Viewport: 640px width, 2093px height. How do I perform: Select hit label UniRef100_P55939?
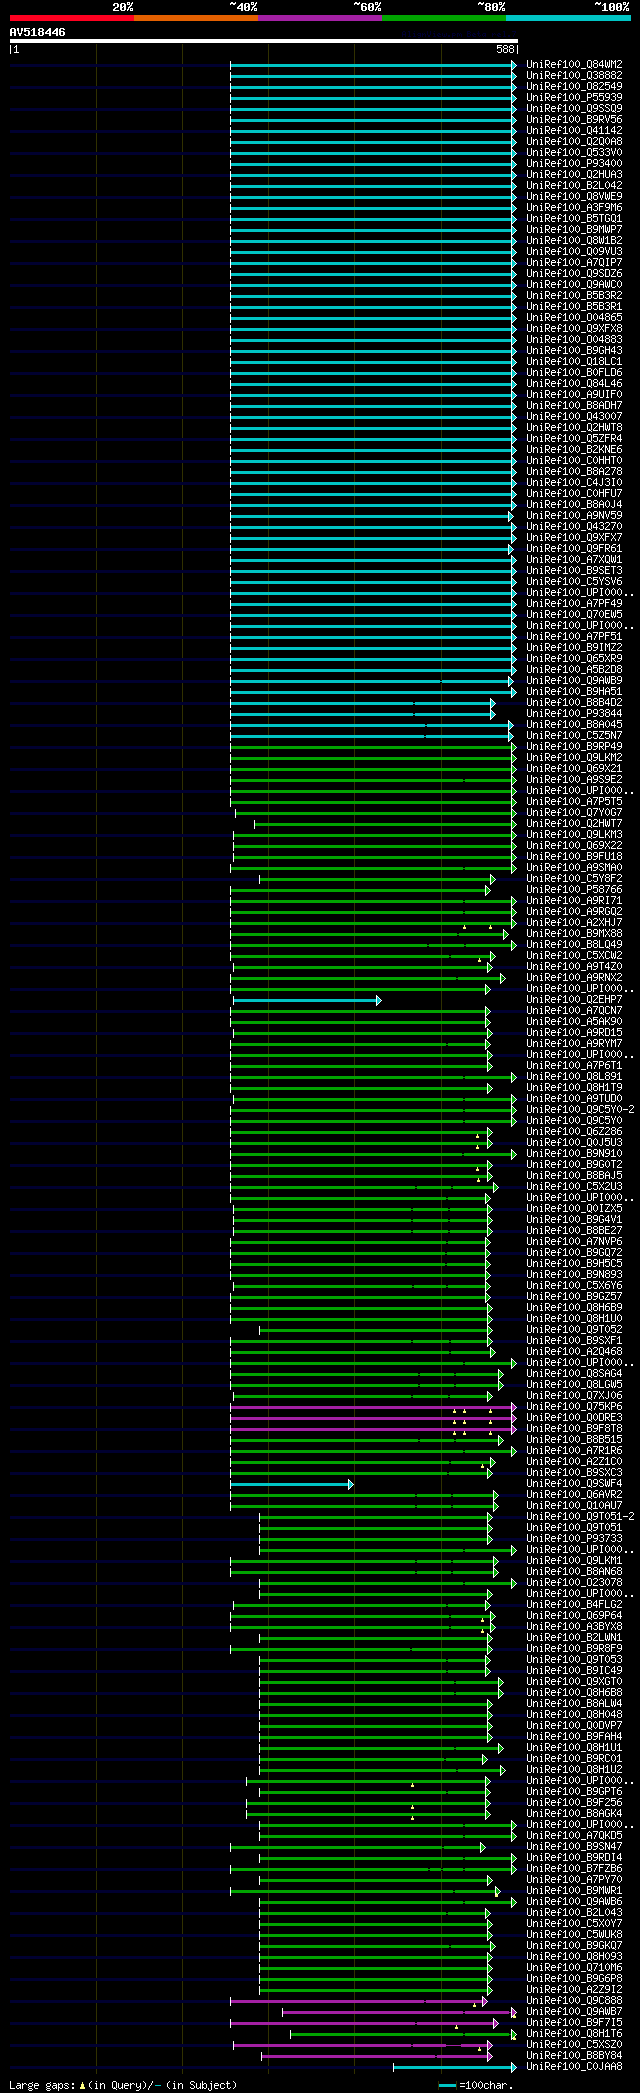[574, 98]
